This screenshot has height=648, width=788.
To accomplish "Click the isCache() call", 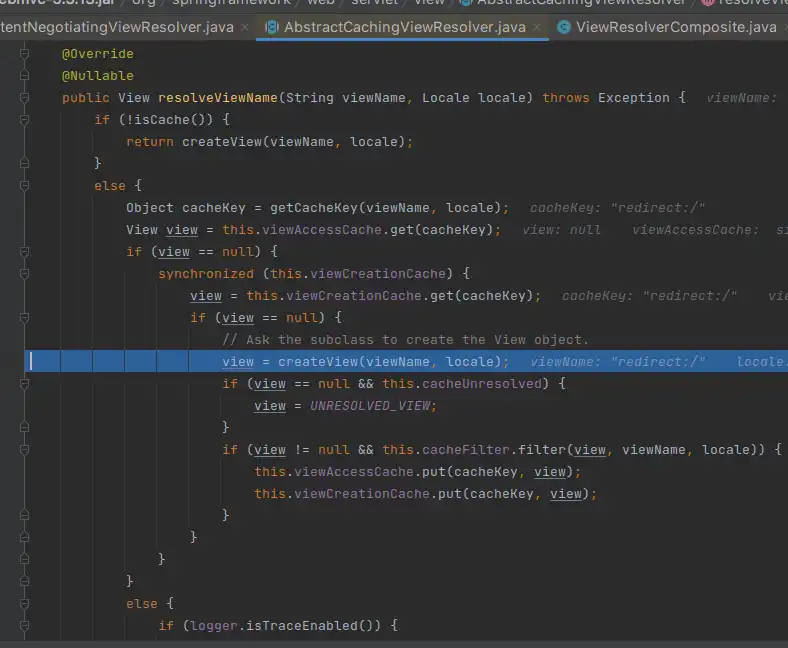I will tap(170, 120).
